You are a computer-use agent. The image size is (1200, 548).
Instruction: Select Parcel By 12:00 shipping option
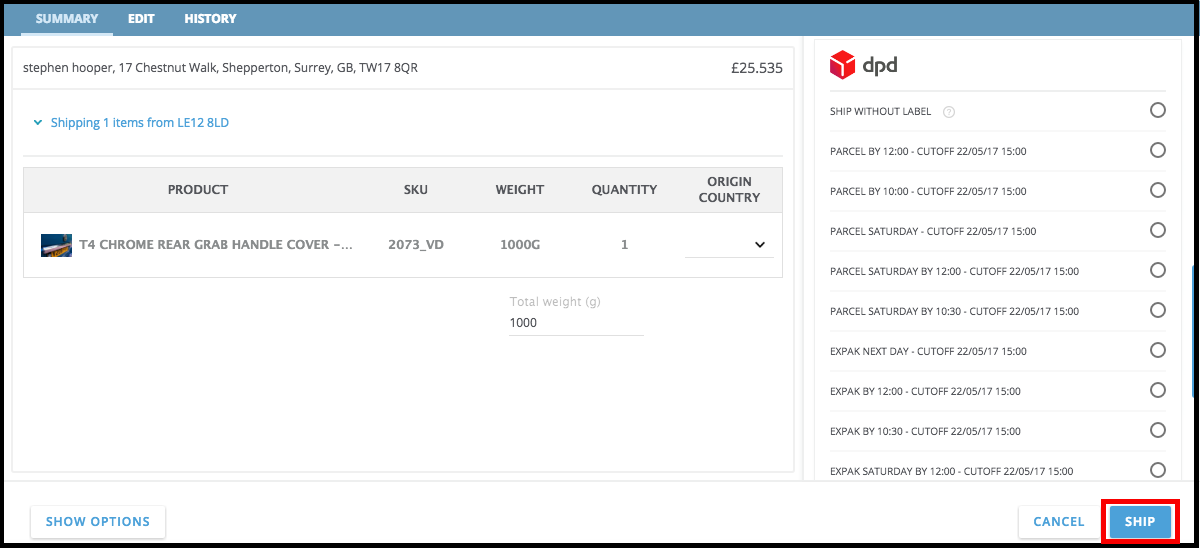[x=1157, y=151]
